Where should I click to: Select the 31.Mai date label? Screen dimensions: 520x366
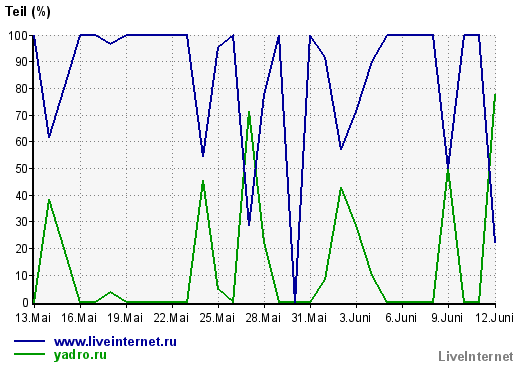point(309,318)
